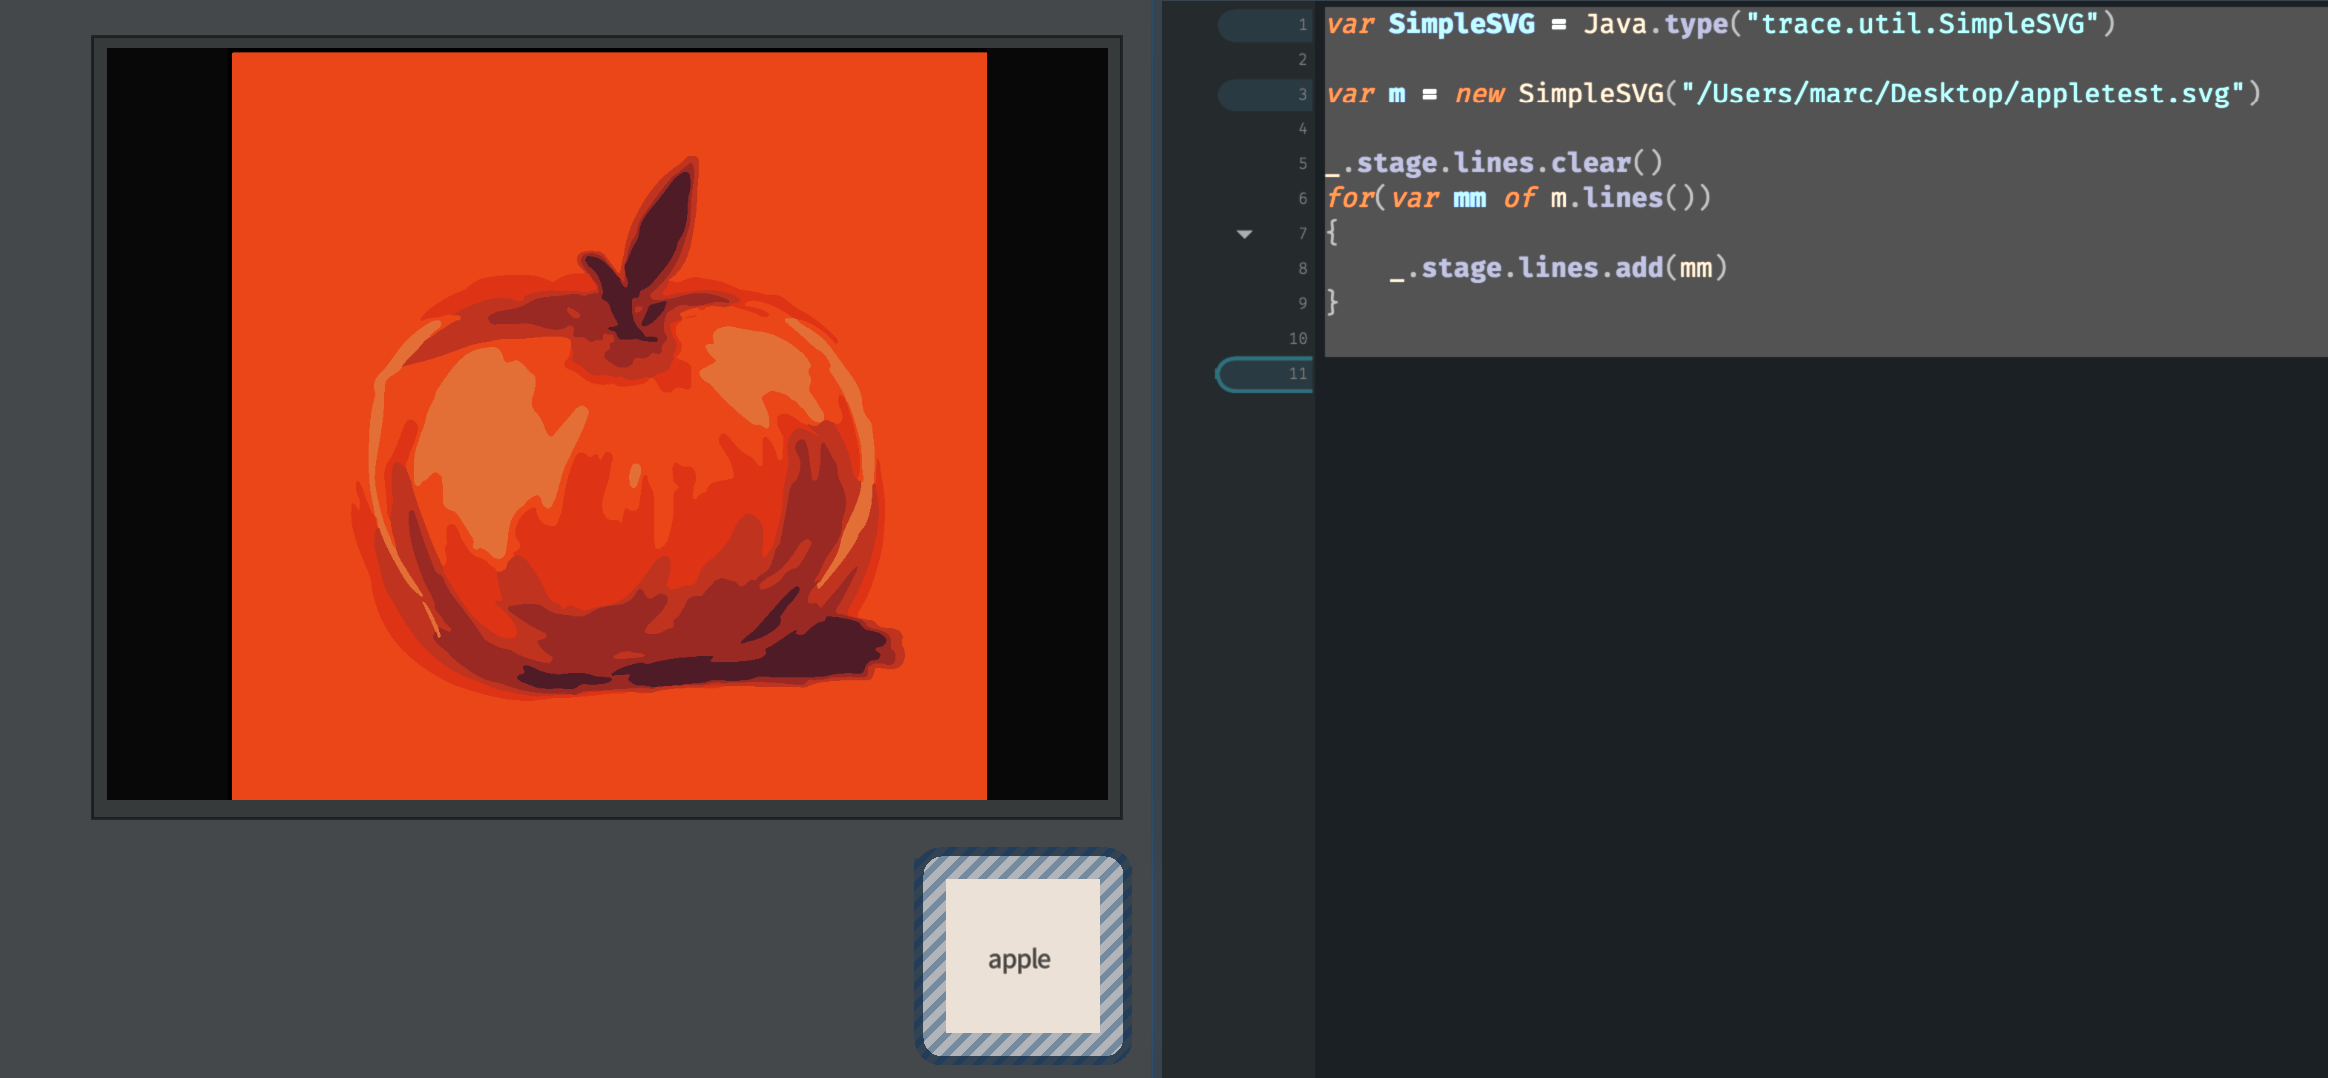2328x1078 pixels.
Task: Collapse the code fold arrow beside line 7
Action: pyautogui.click(x=1244, y=234)
